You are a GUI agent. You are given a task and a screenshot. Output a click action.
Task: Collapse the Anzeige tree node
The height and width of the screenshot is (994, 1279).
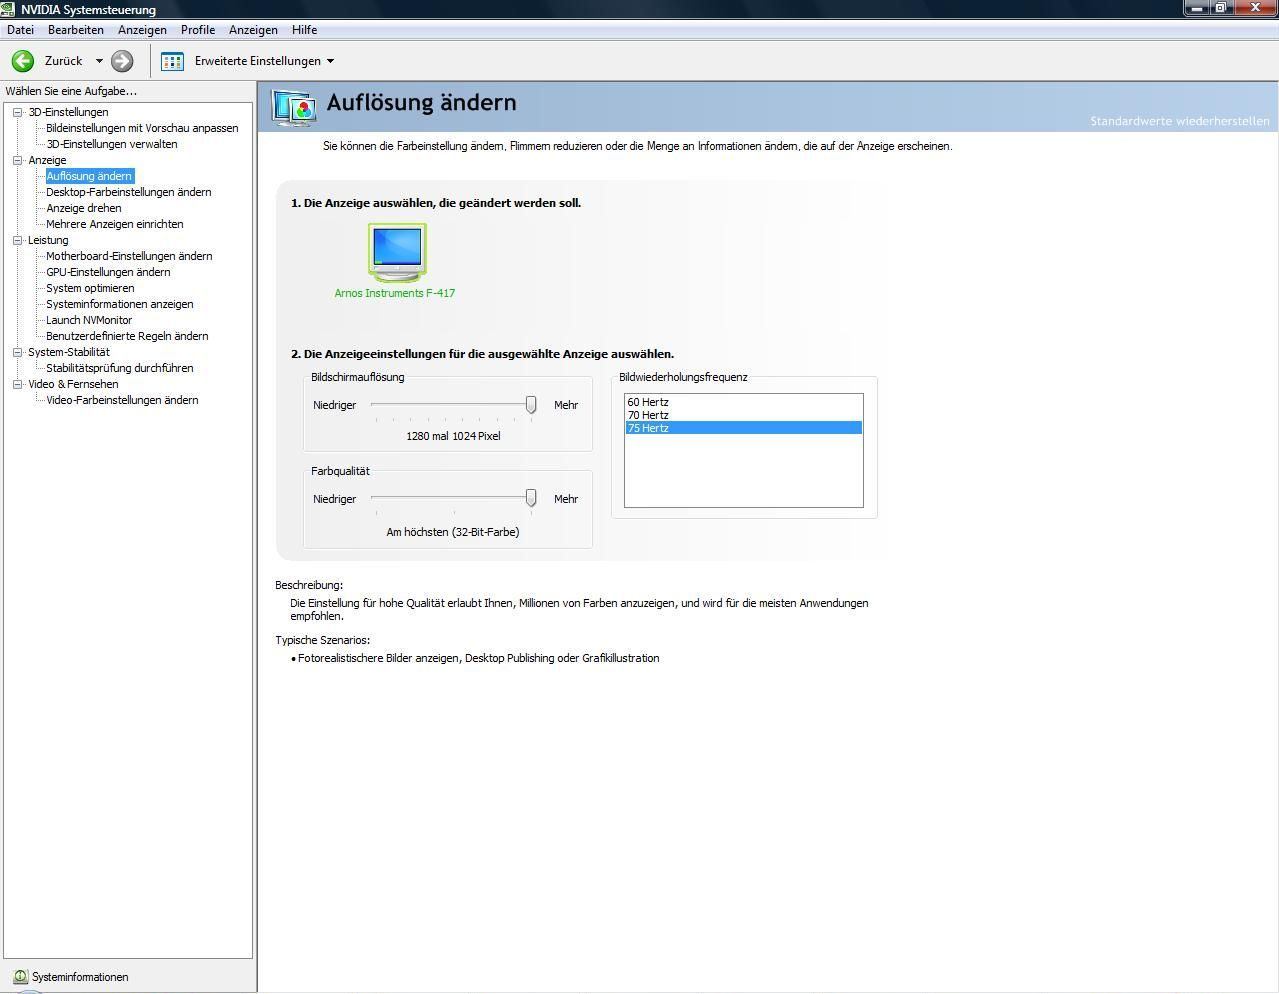pyautogui.click(x=17, y=160)
